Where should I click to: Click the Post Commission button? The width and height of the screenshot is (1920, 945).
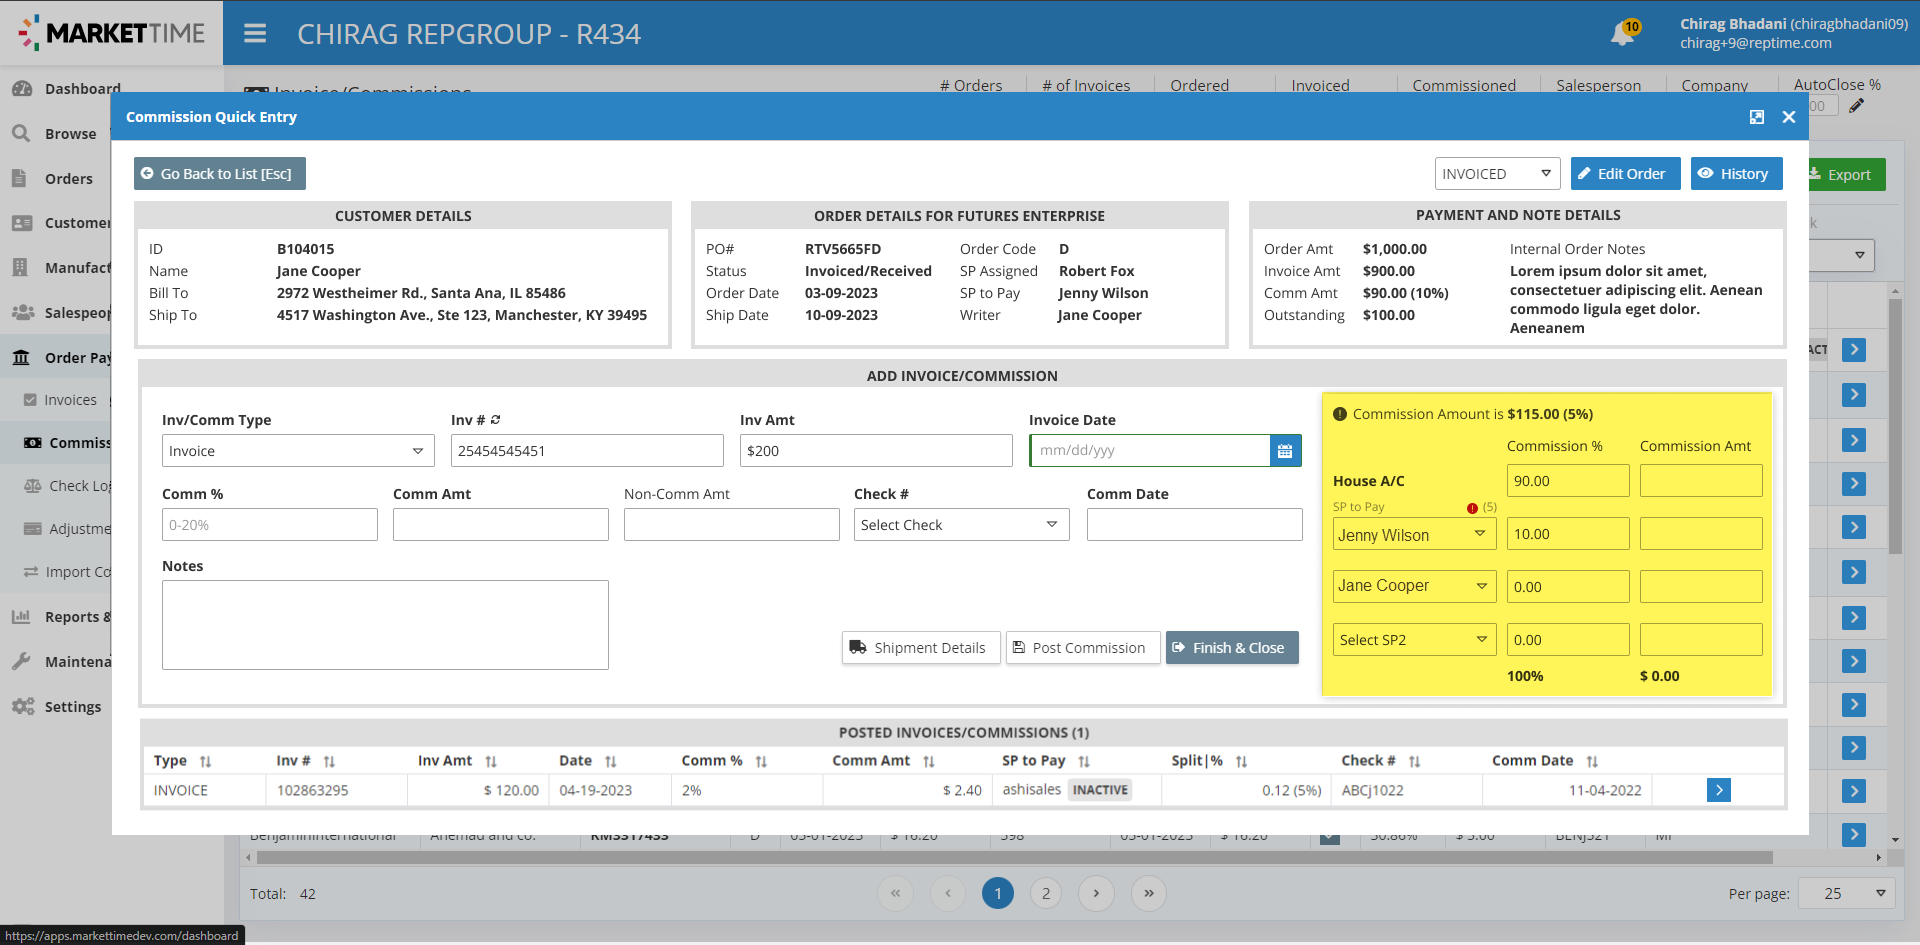point(1082,648)
